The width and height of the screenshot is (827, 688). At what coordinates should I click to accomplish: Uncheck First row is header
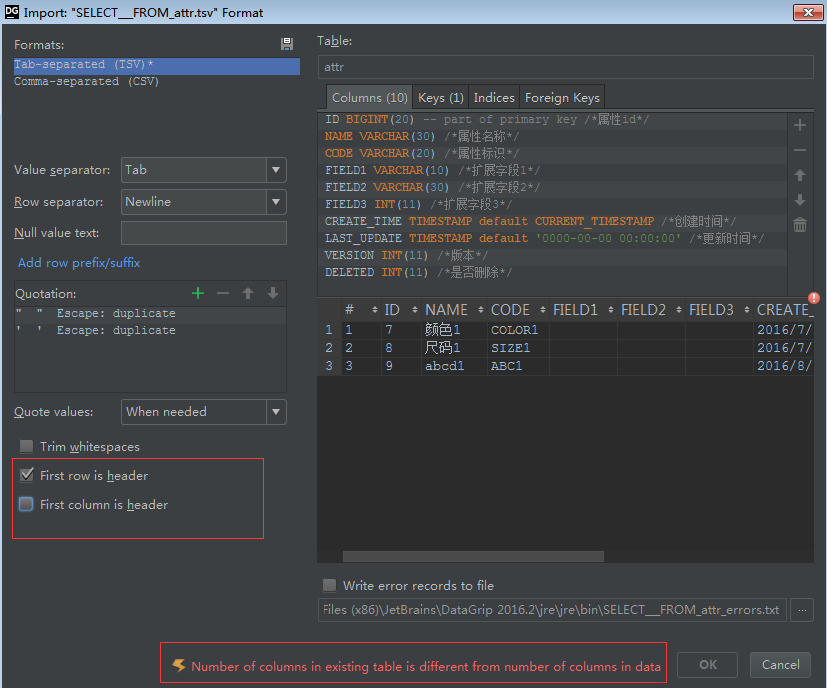(25, 475)
